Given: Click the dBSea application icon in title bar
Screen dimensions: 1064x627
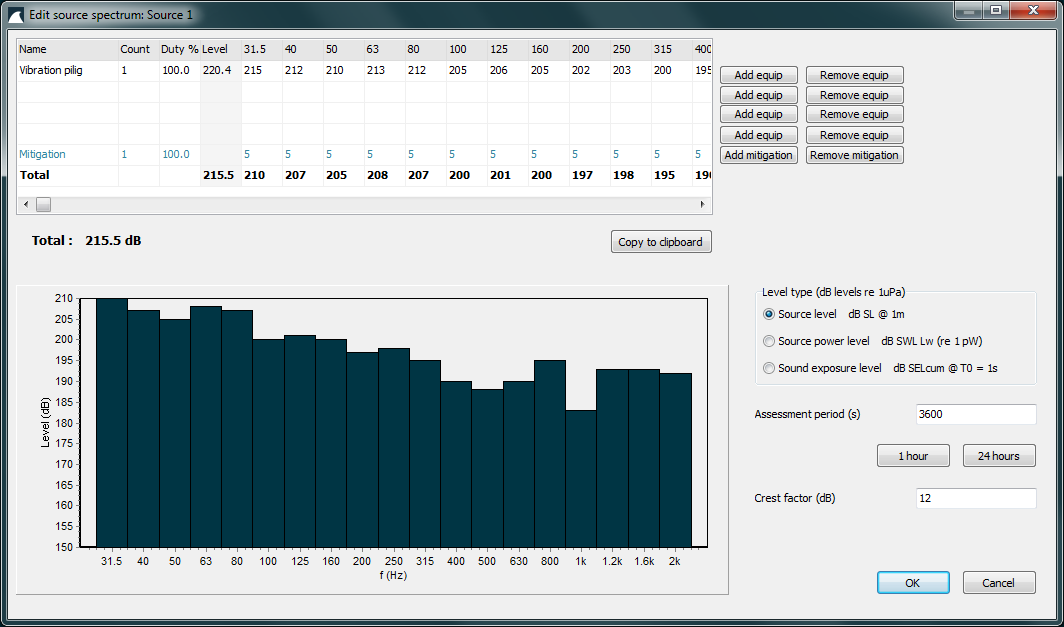Looking at the screenshot, I should (x=16, y=14).
